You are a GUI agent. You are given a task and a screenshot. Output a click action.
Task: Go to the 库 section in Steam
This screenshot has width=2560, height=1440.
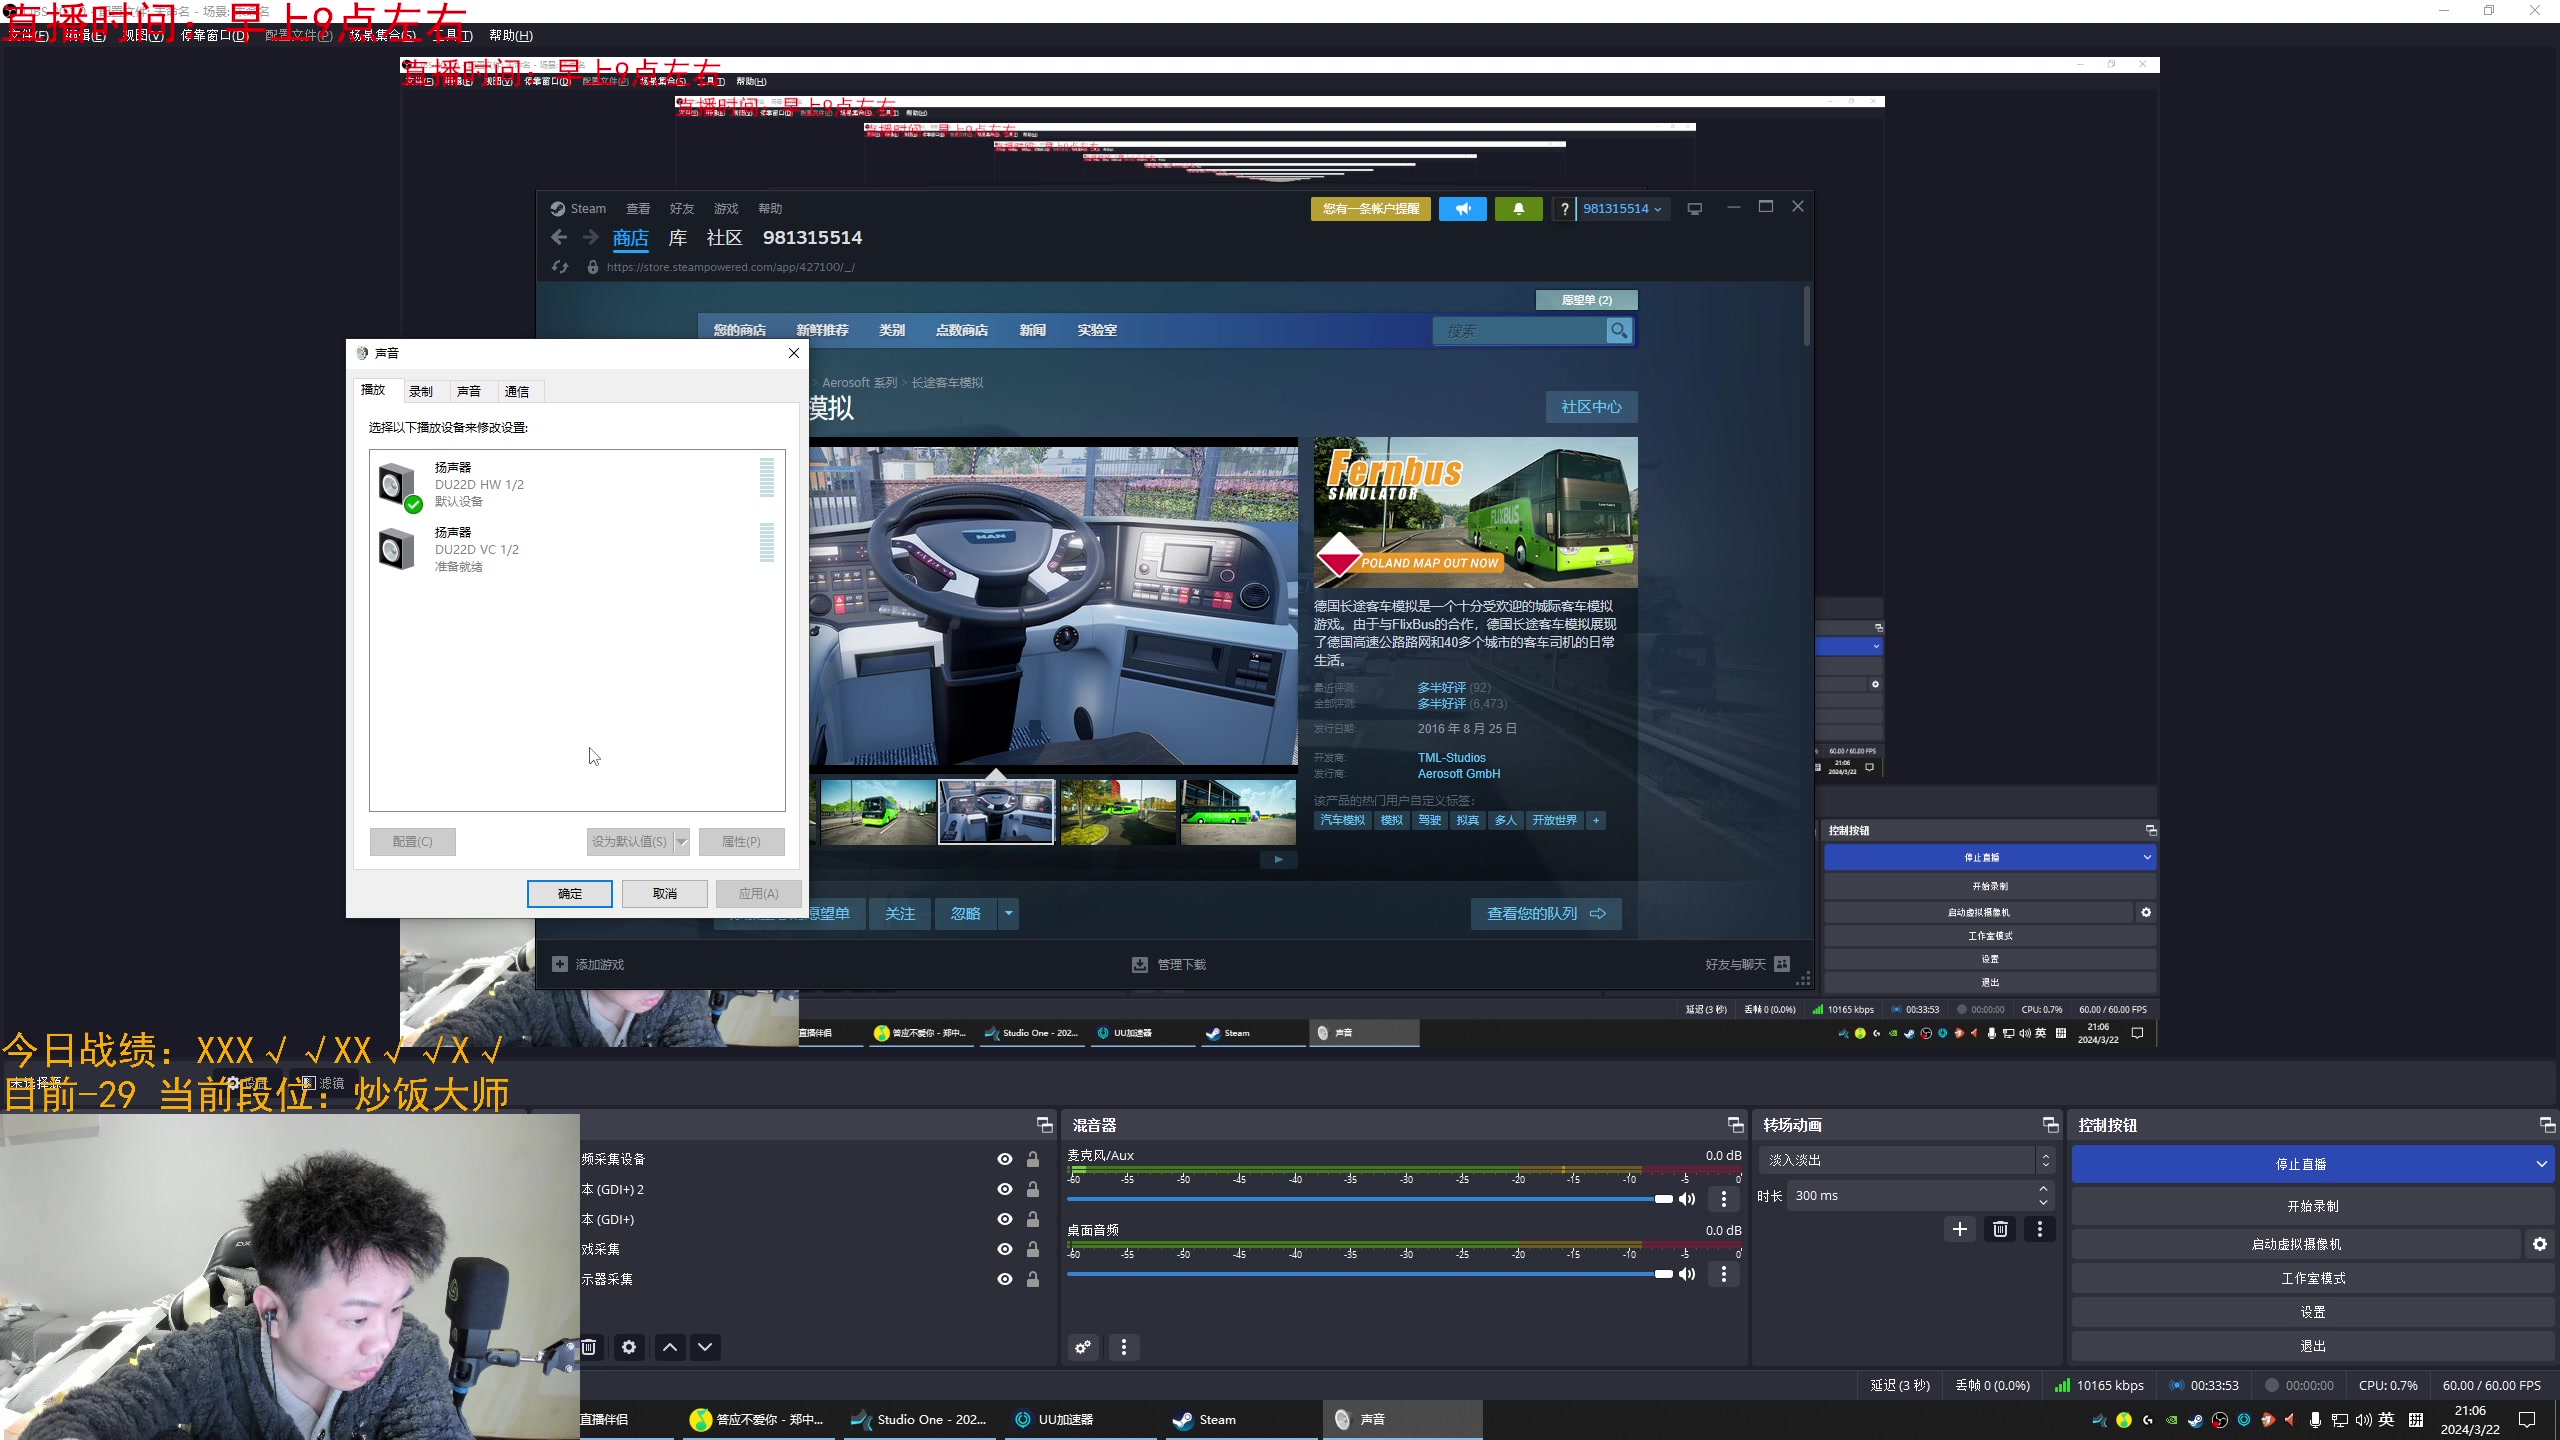[x=678, y=238]
